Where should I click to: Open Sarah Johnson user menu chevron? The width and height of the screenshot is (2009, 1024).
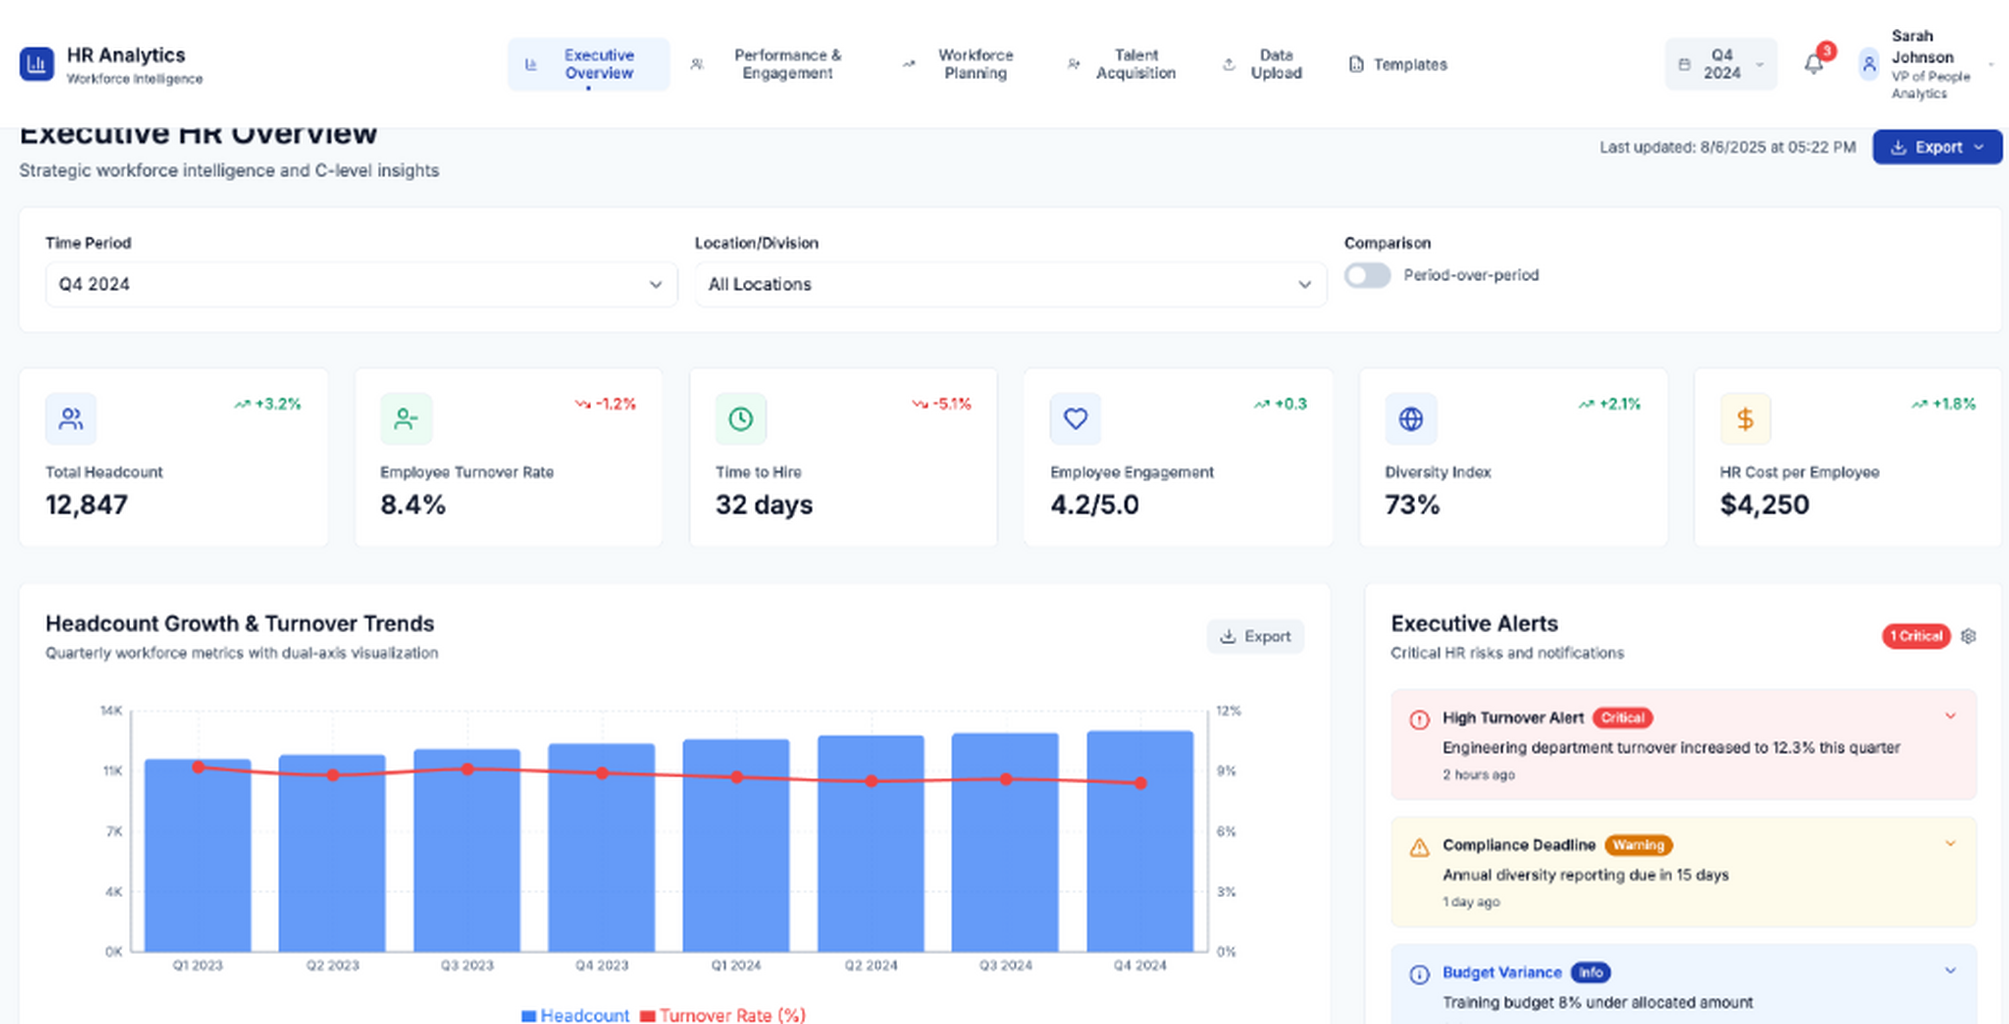coord(1991,65)
